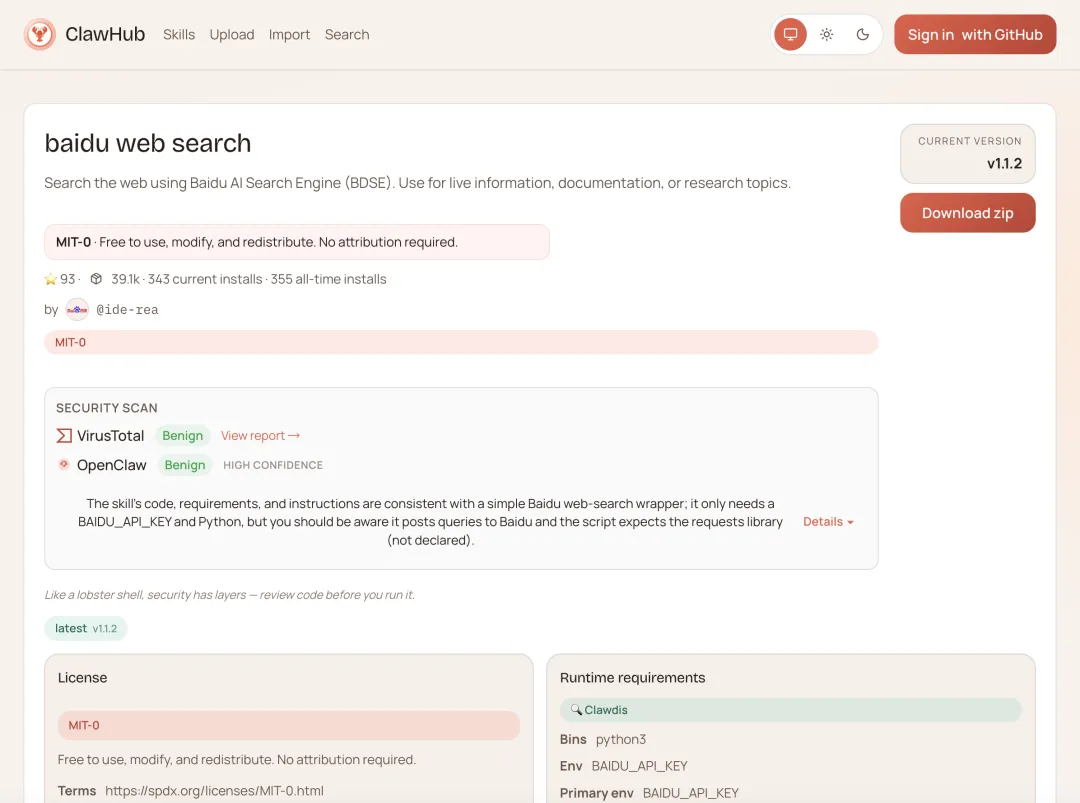The image size is (1080, 803).
Task: Click the Runtime requirements heading
Action: pyautogui.click(x=632, y=678)
